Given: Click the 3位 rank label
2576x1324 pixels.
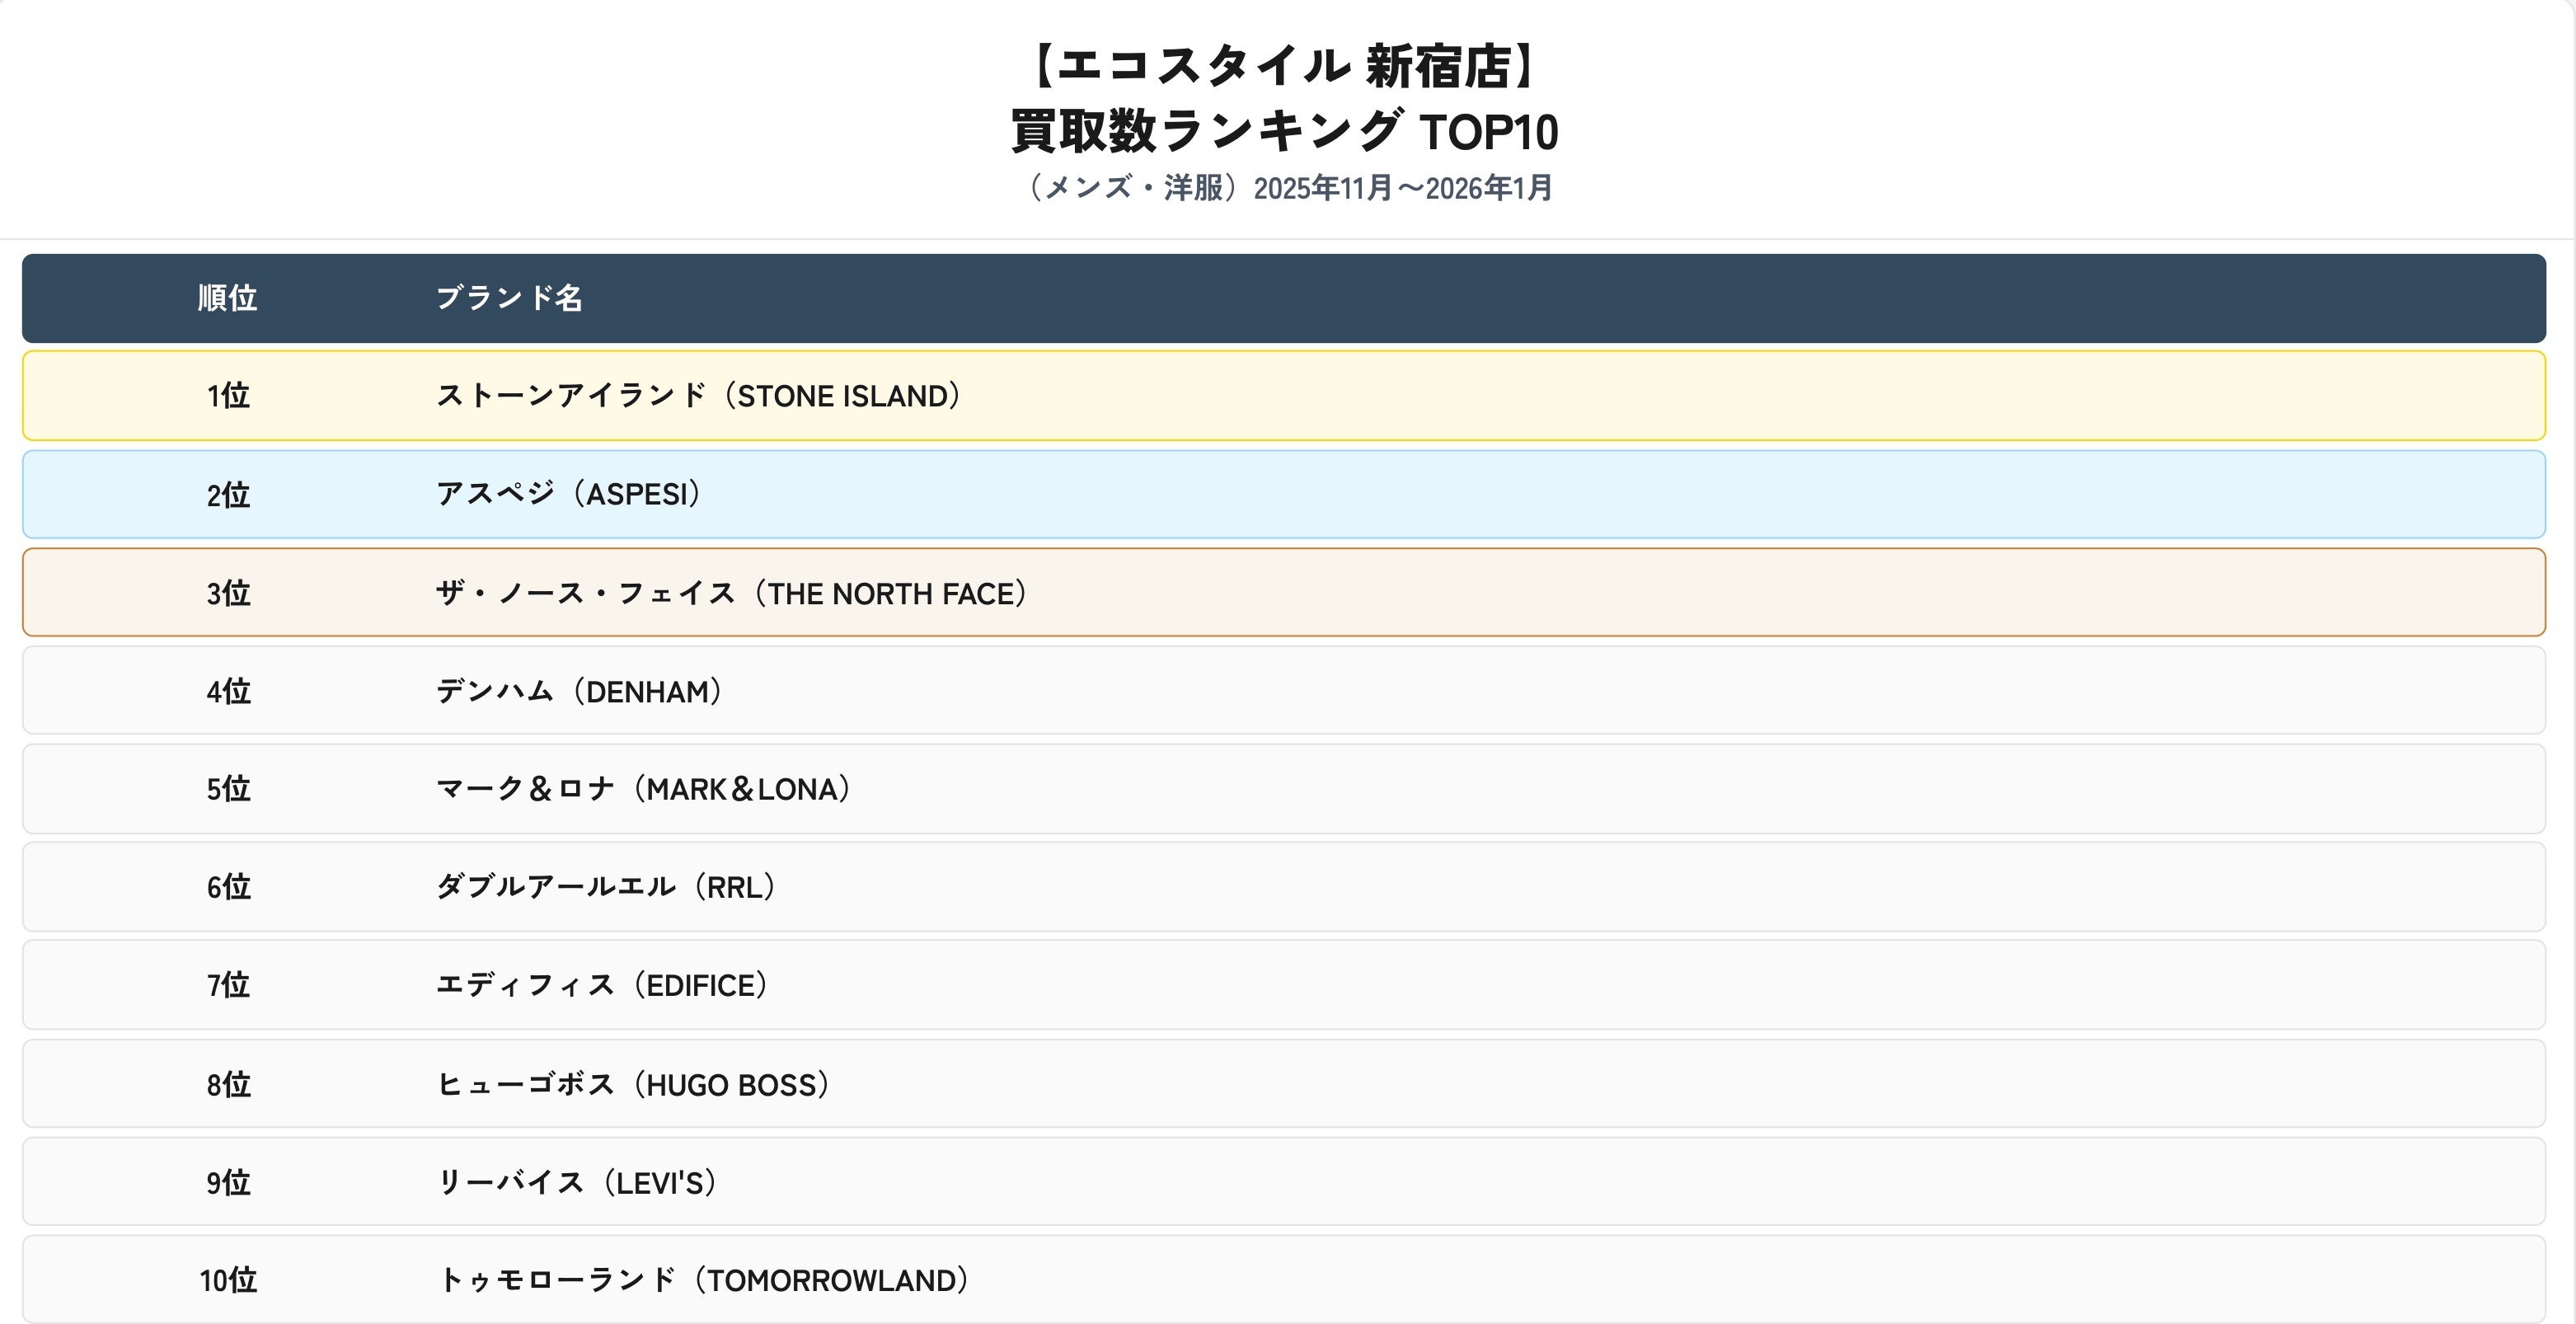Looking at the screenshot, I should tap(228, 593).
